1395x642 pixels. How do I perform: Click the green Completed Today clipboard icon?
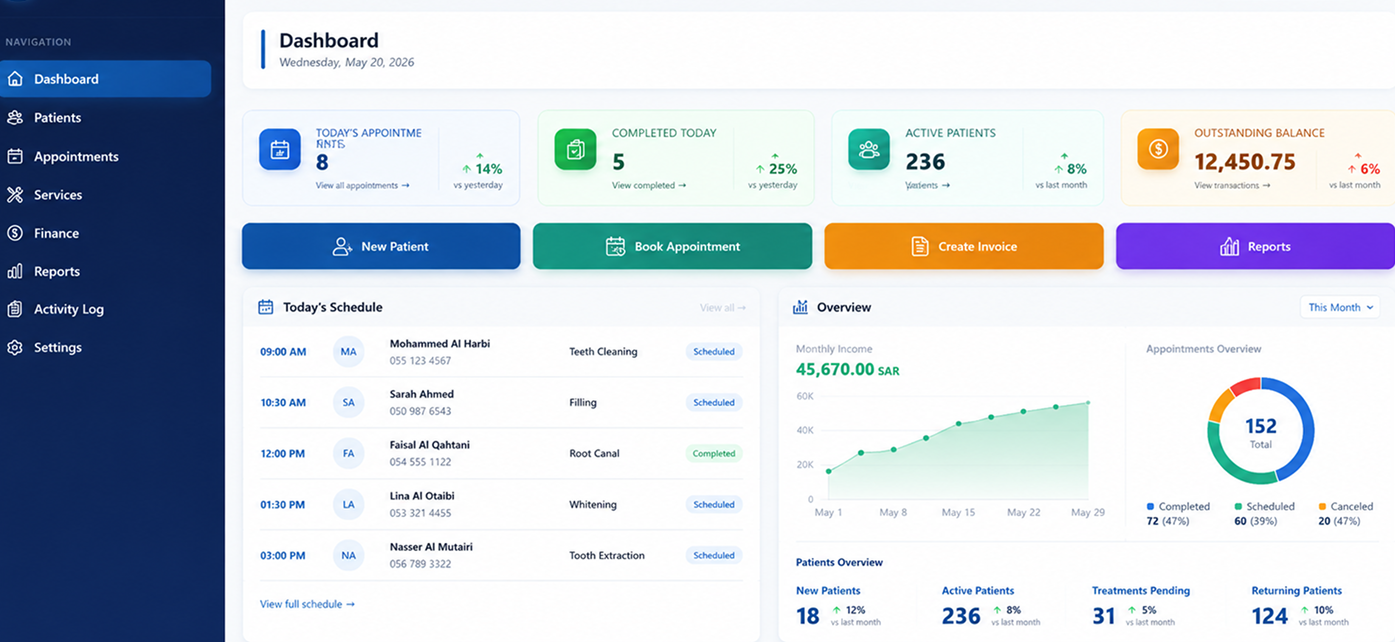(x=575, y=150)
